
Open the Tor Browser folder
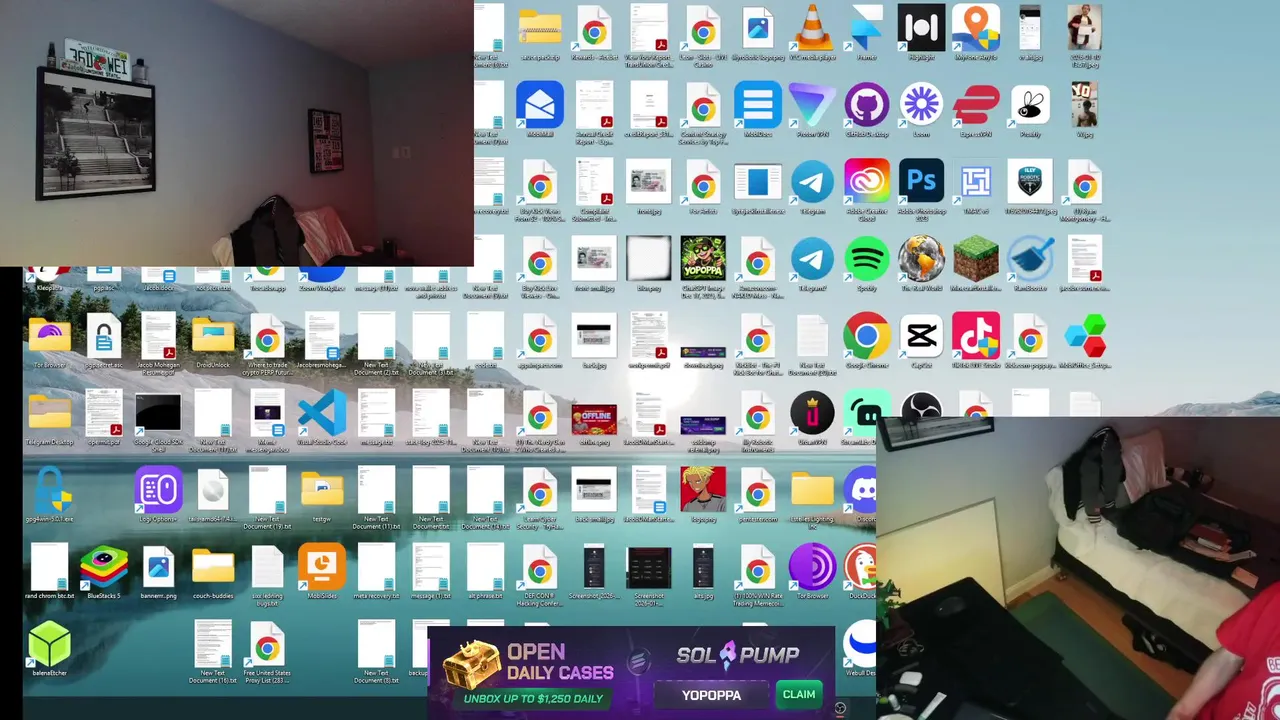pos(49,337)
